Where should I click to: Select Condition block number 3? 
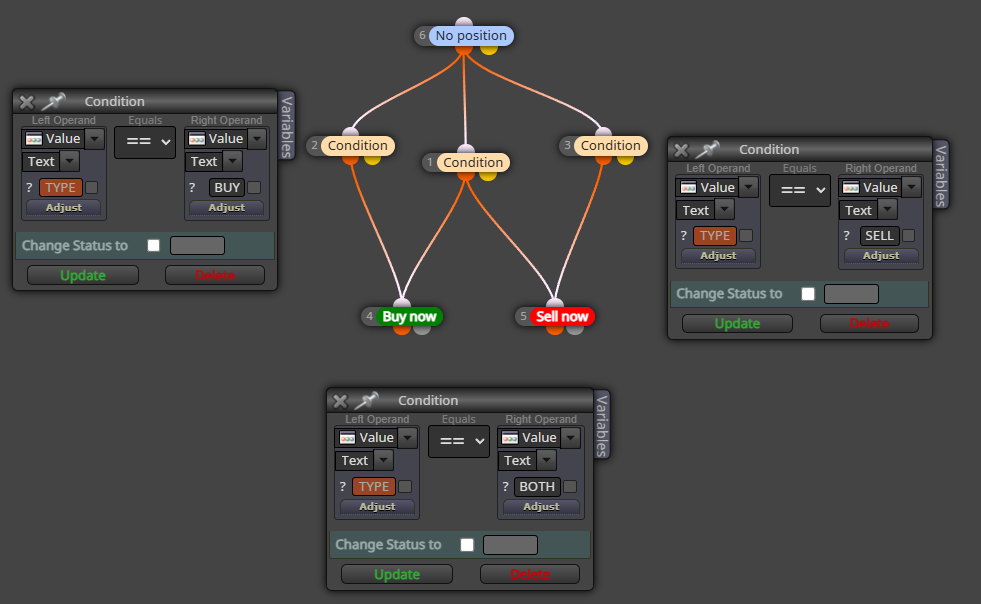pyautogui.click(x=611, y=146)
